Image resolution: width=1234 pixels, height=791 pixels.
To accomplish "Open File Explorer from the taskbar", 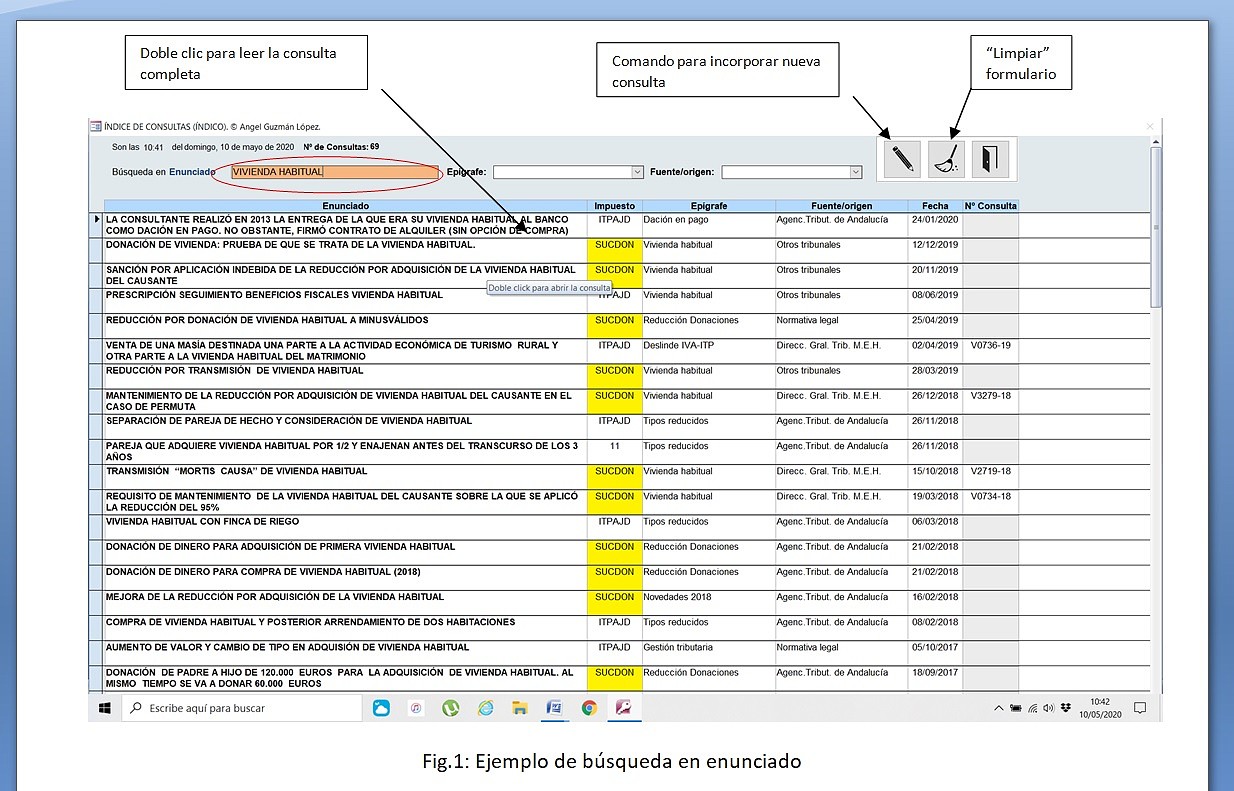I will 520,708.
